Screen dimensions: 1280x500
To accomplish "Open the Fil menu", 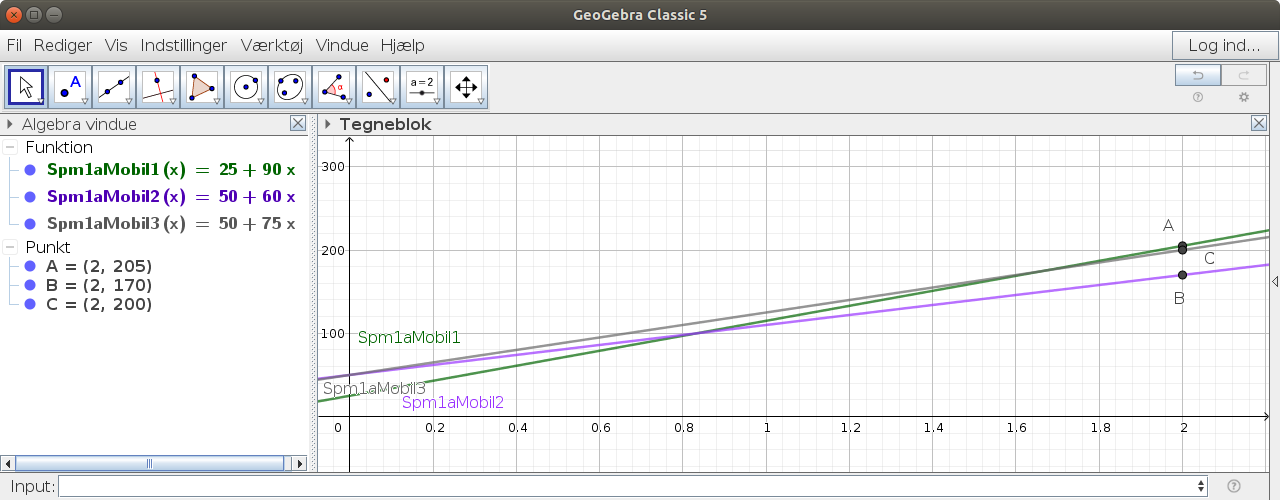I will coord(14,45).
